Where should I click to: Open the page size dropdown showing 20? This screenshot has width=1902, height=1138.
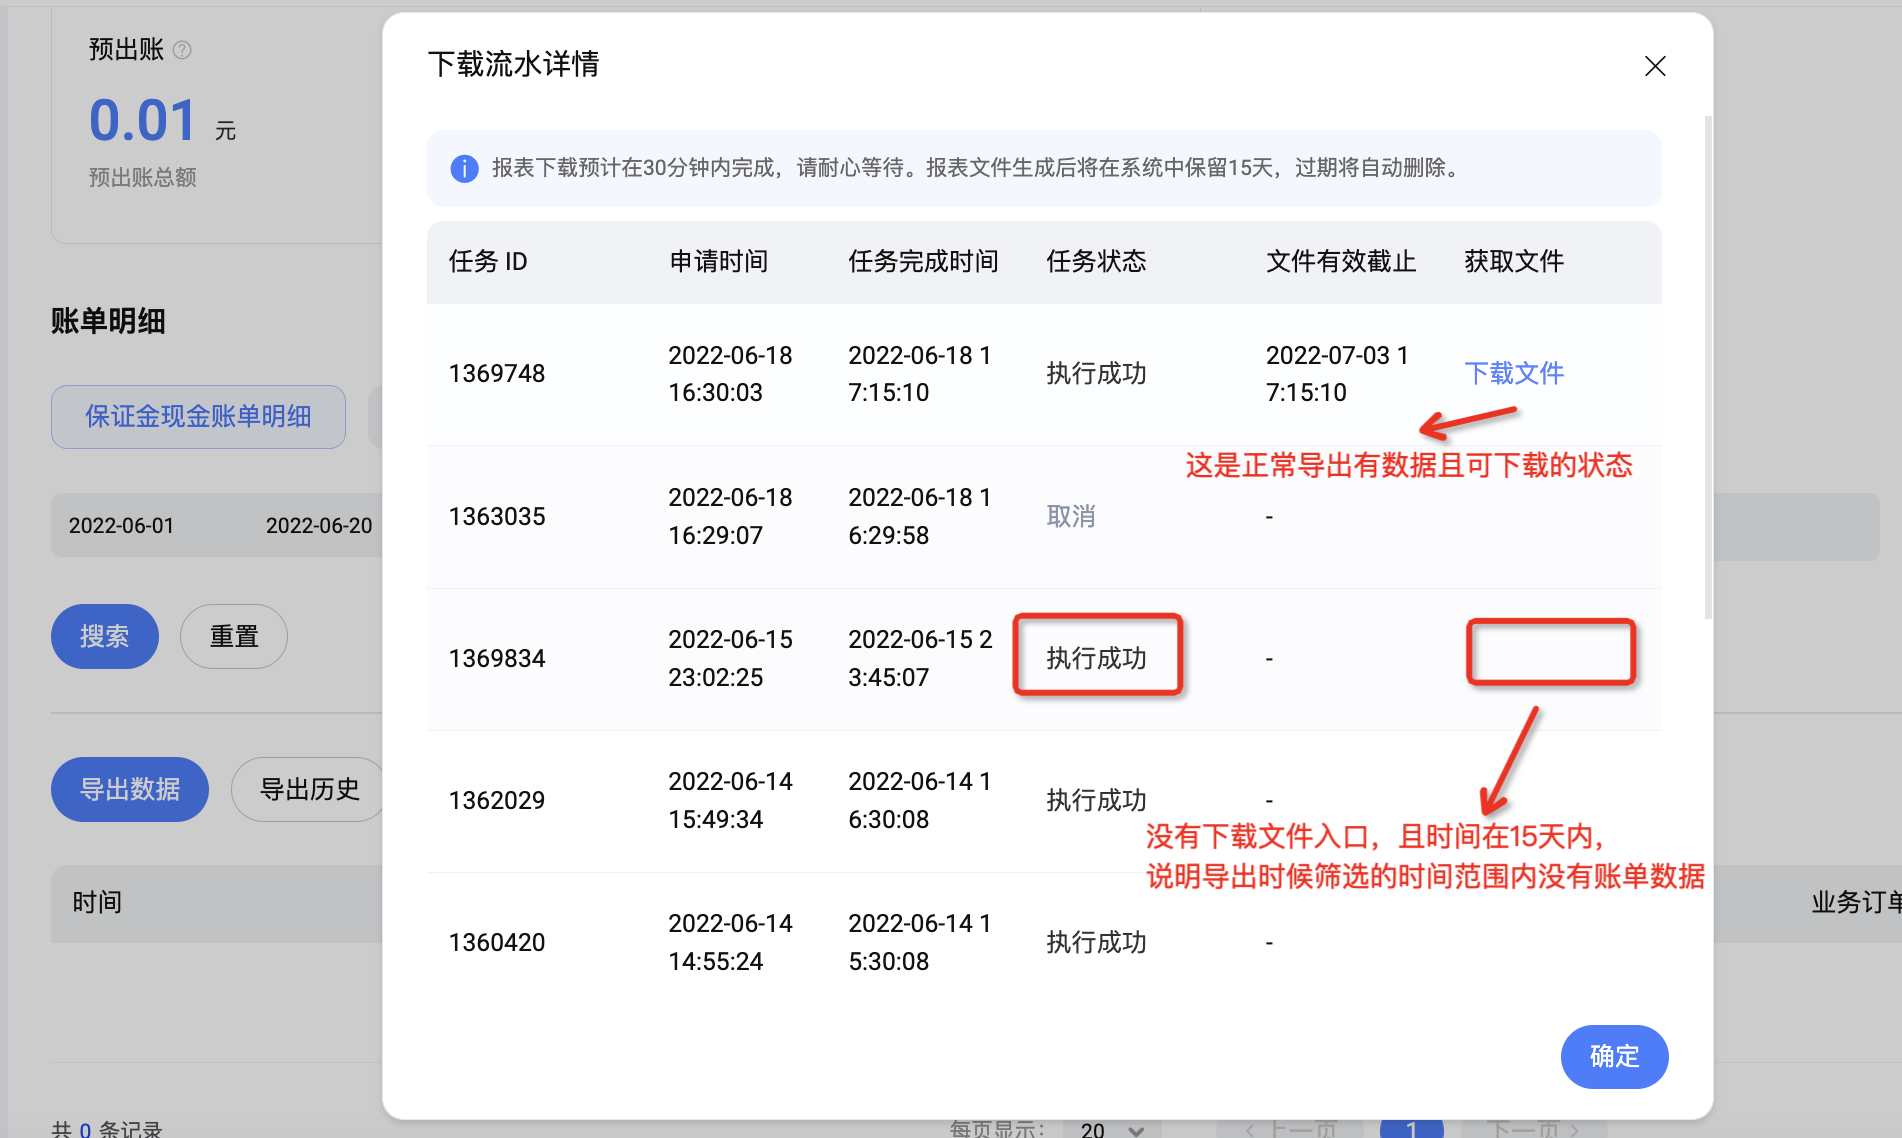(x=1112, y=1129)
